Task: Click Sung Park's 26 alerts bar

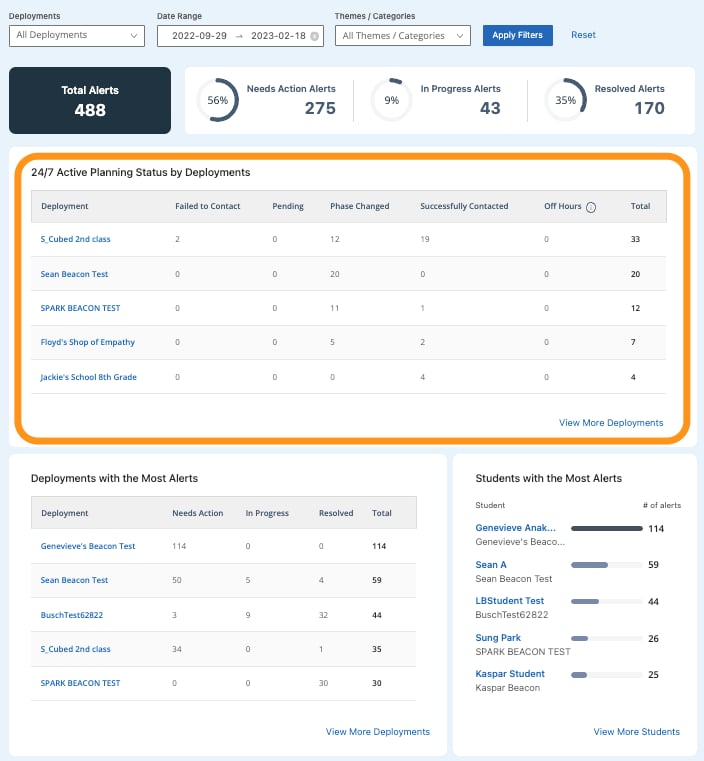Action: [607, 638]
